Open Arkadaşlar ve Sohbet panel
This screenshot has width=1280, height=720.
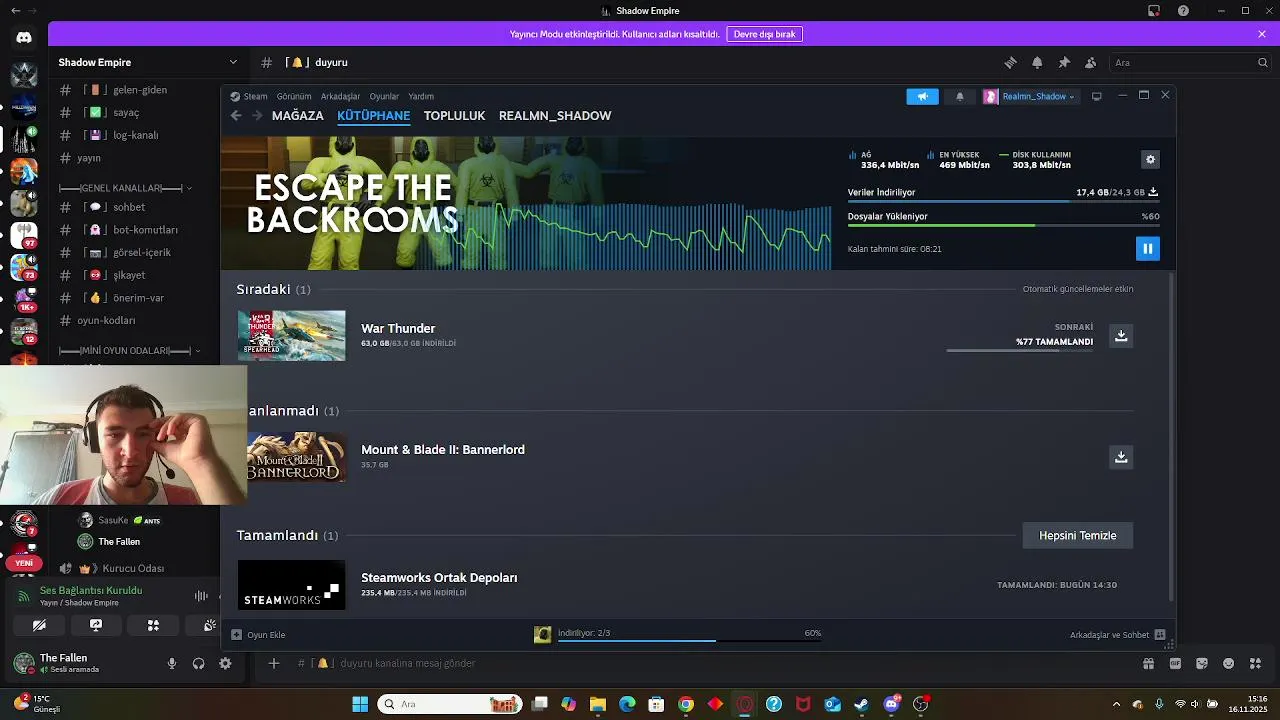1117,635
